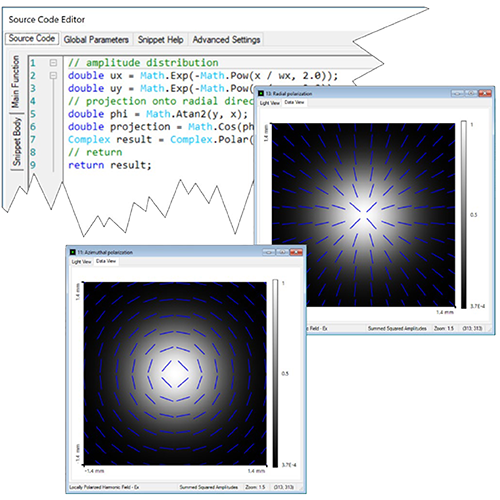Maximize the Radial polarization window
The image size is (500, 500).
(471, 94)
